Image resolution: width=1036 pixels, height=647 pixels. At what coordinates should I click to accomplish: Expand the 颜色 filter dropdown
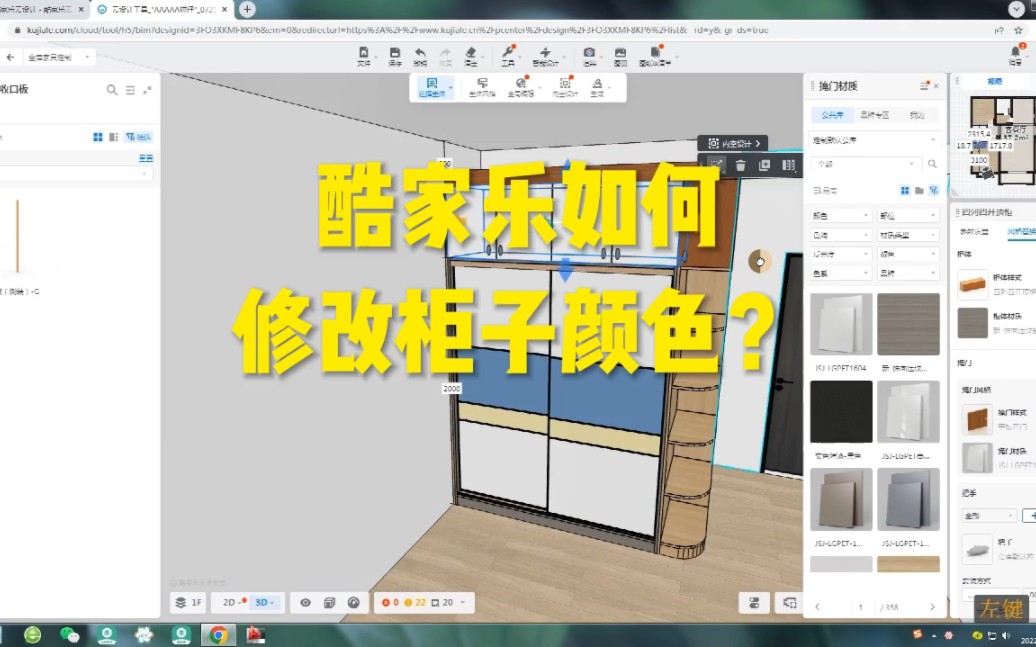pos(838,215)
